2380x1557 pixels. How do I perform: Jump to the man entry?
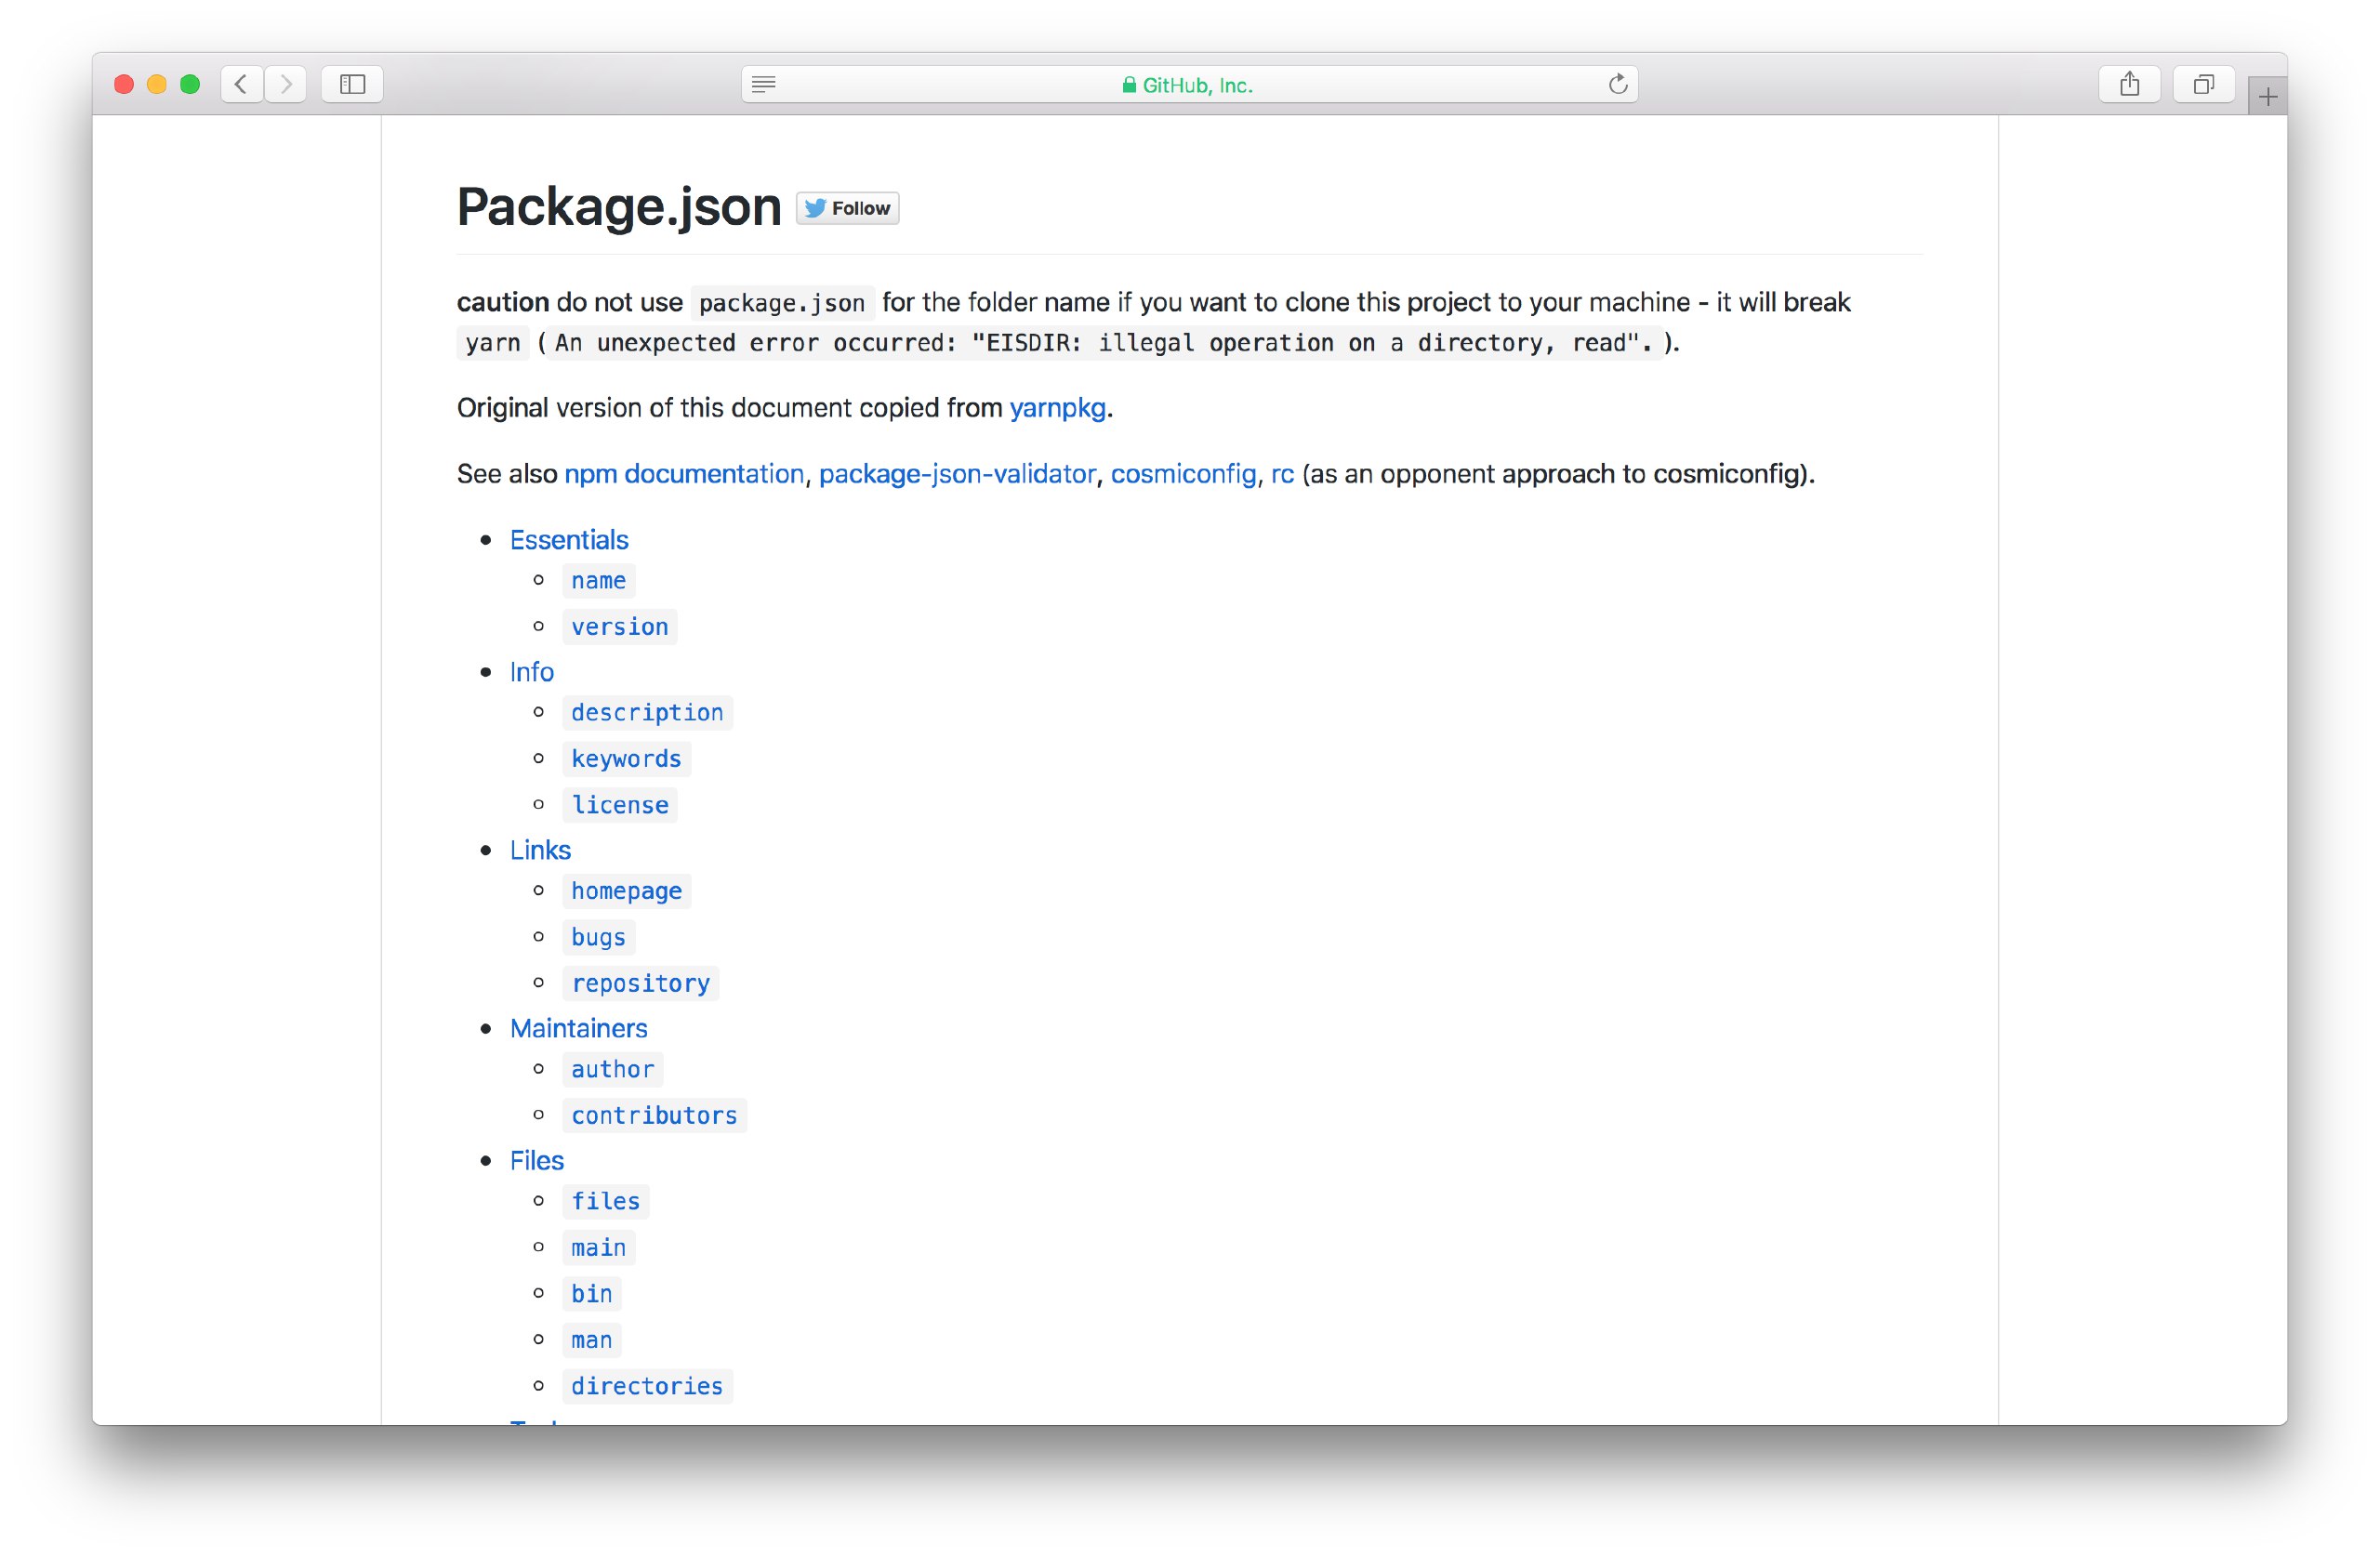pos(591,1339)
